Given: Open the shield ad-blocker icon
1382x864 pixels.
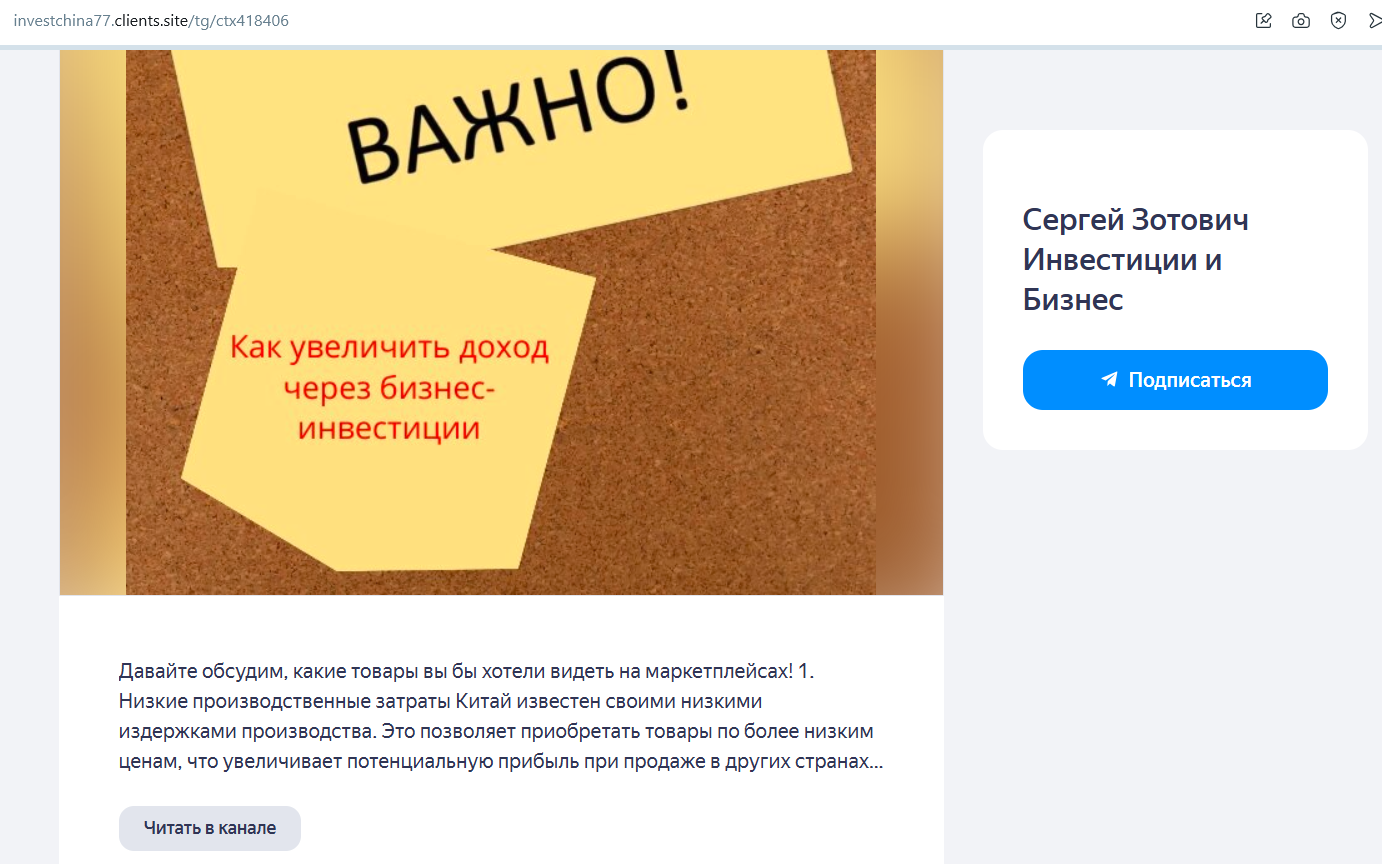Looking at the screenshot, I should [x=1338, y=20].
